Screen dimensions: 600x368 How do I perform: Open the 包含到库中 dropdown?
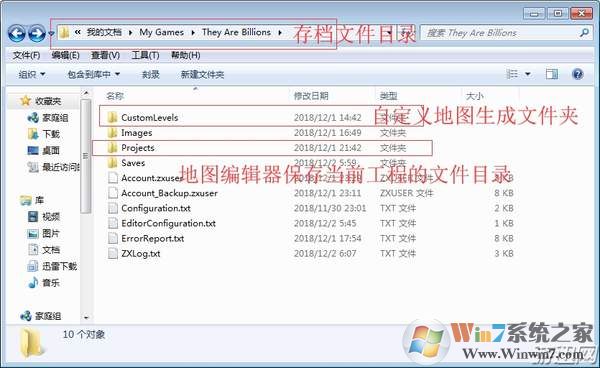94,74
